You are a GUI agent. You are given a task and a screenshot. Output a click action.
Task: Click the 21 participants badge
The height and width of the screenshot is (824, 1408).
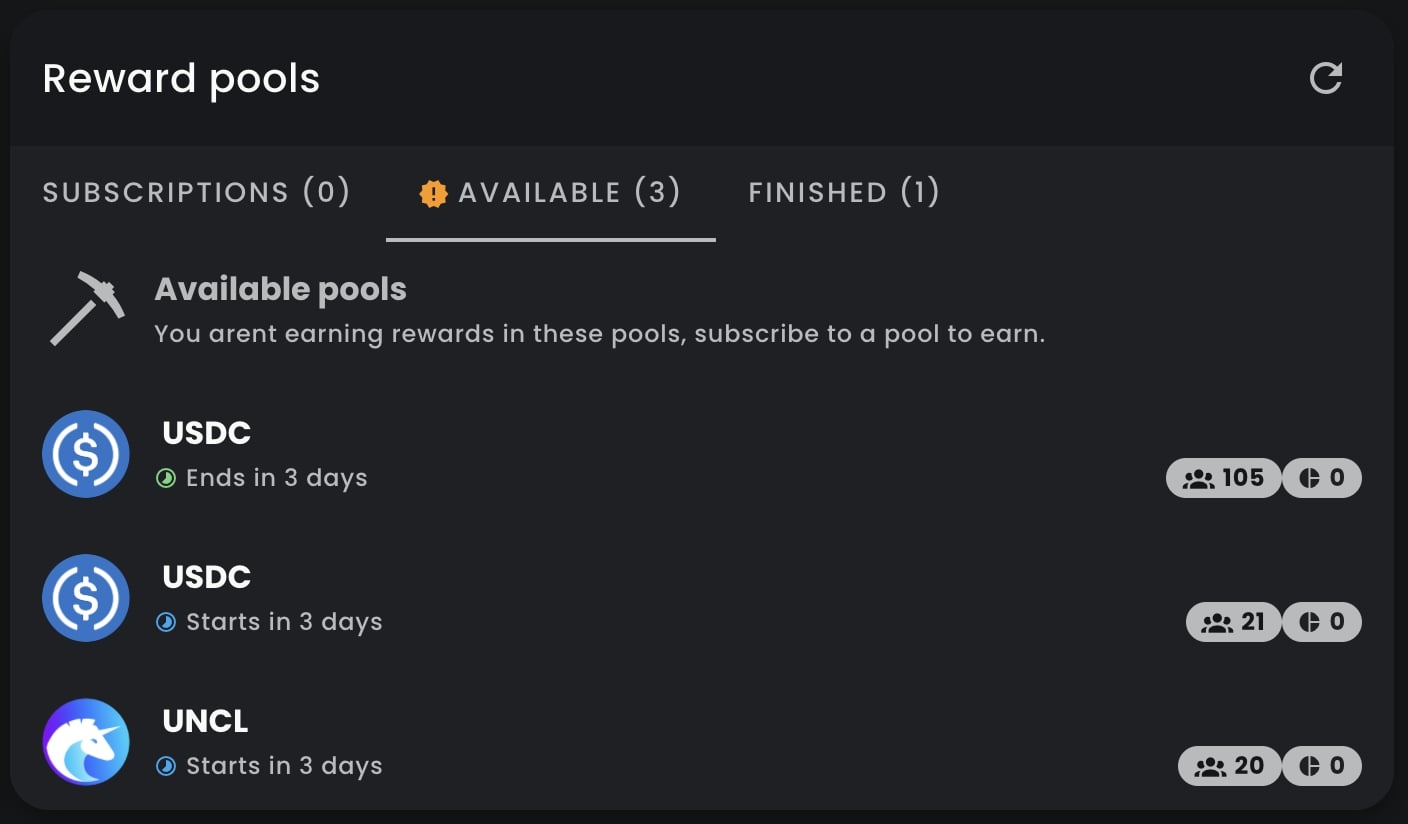1233,622
